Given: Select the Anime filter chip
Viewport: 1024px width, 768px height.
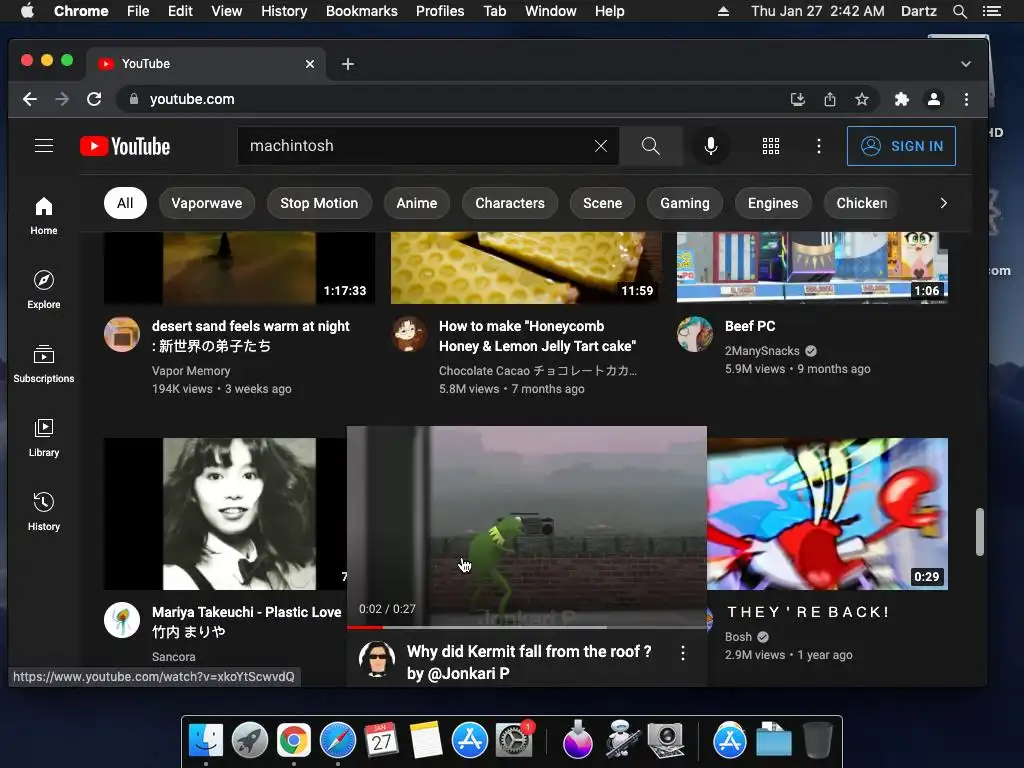Looking at the screenshot, I should [x=416, y=203].
